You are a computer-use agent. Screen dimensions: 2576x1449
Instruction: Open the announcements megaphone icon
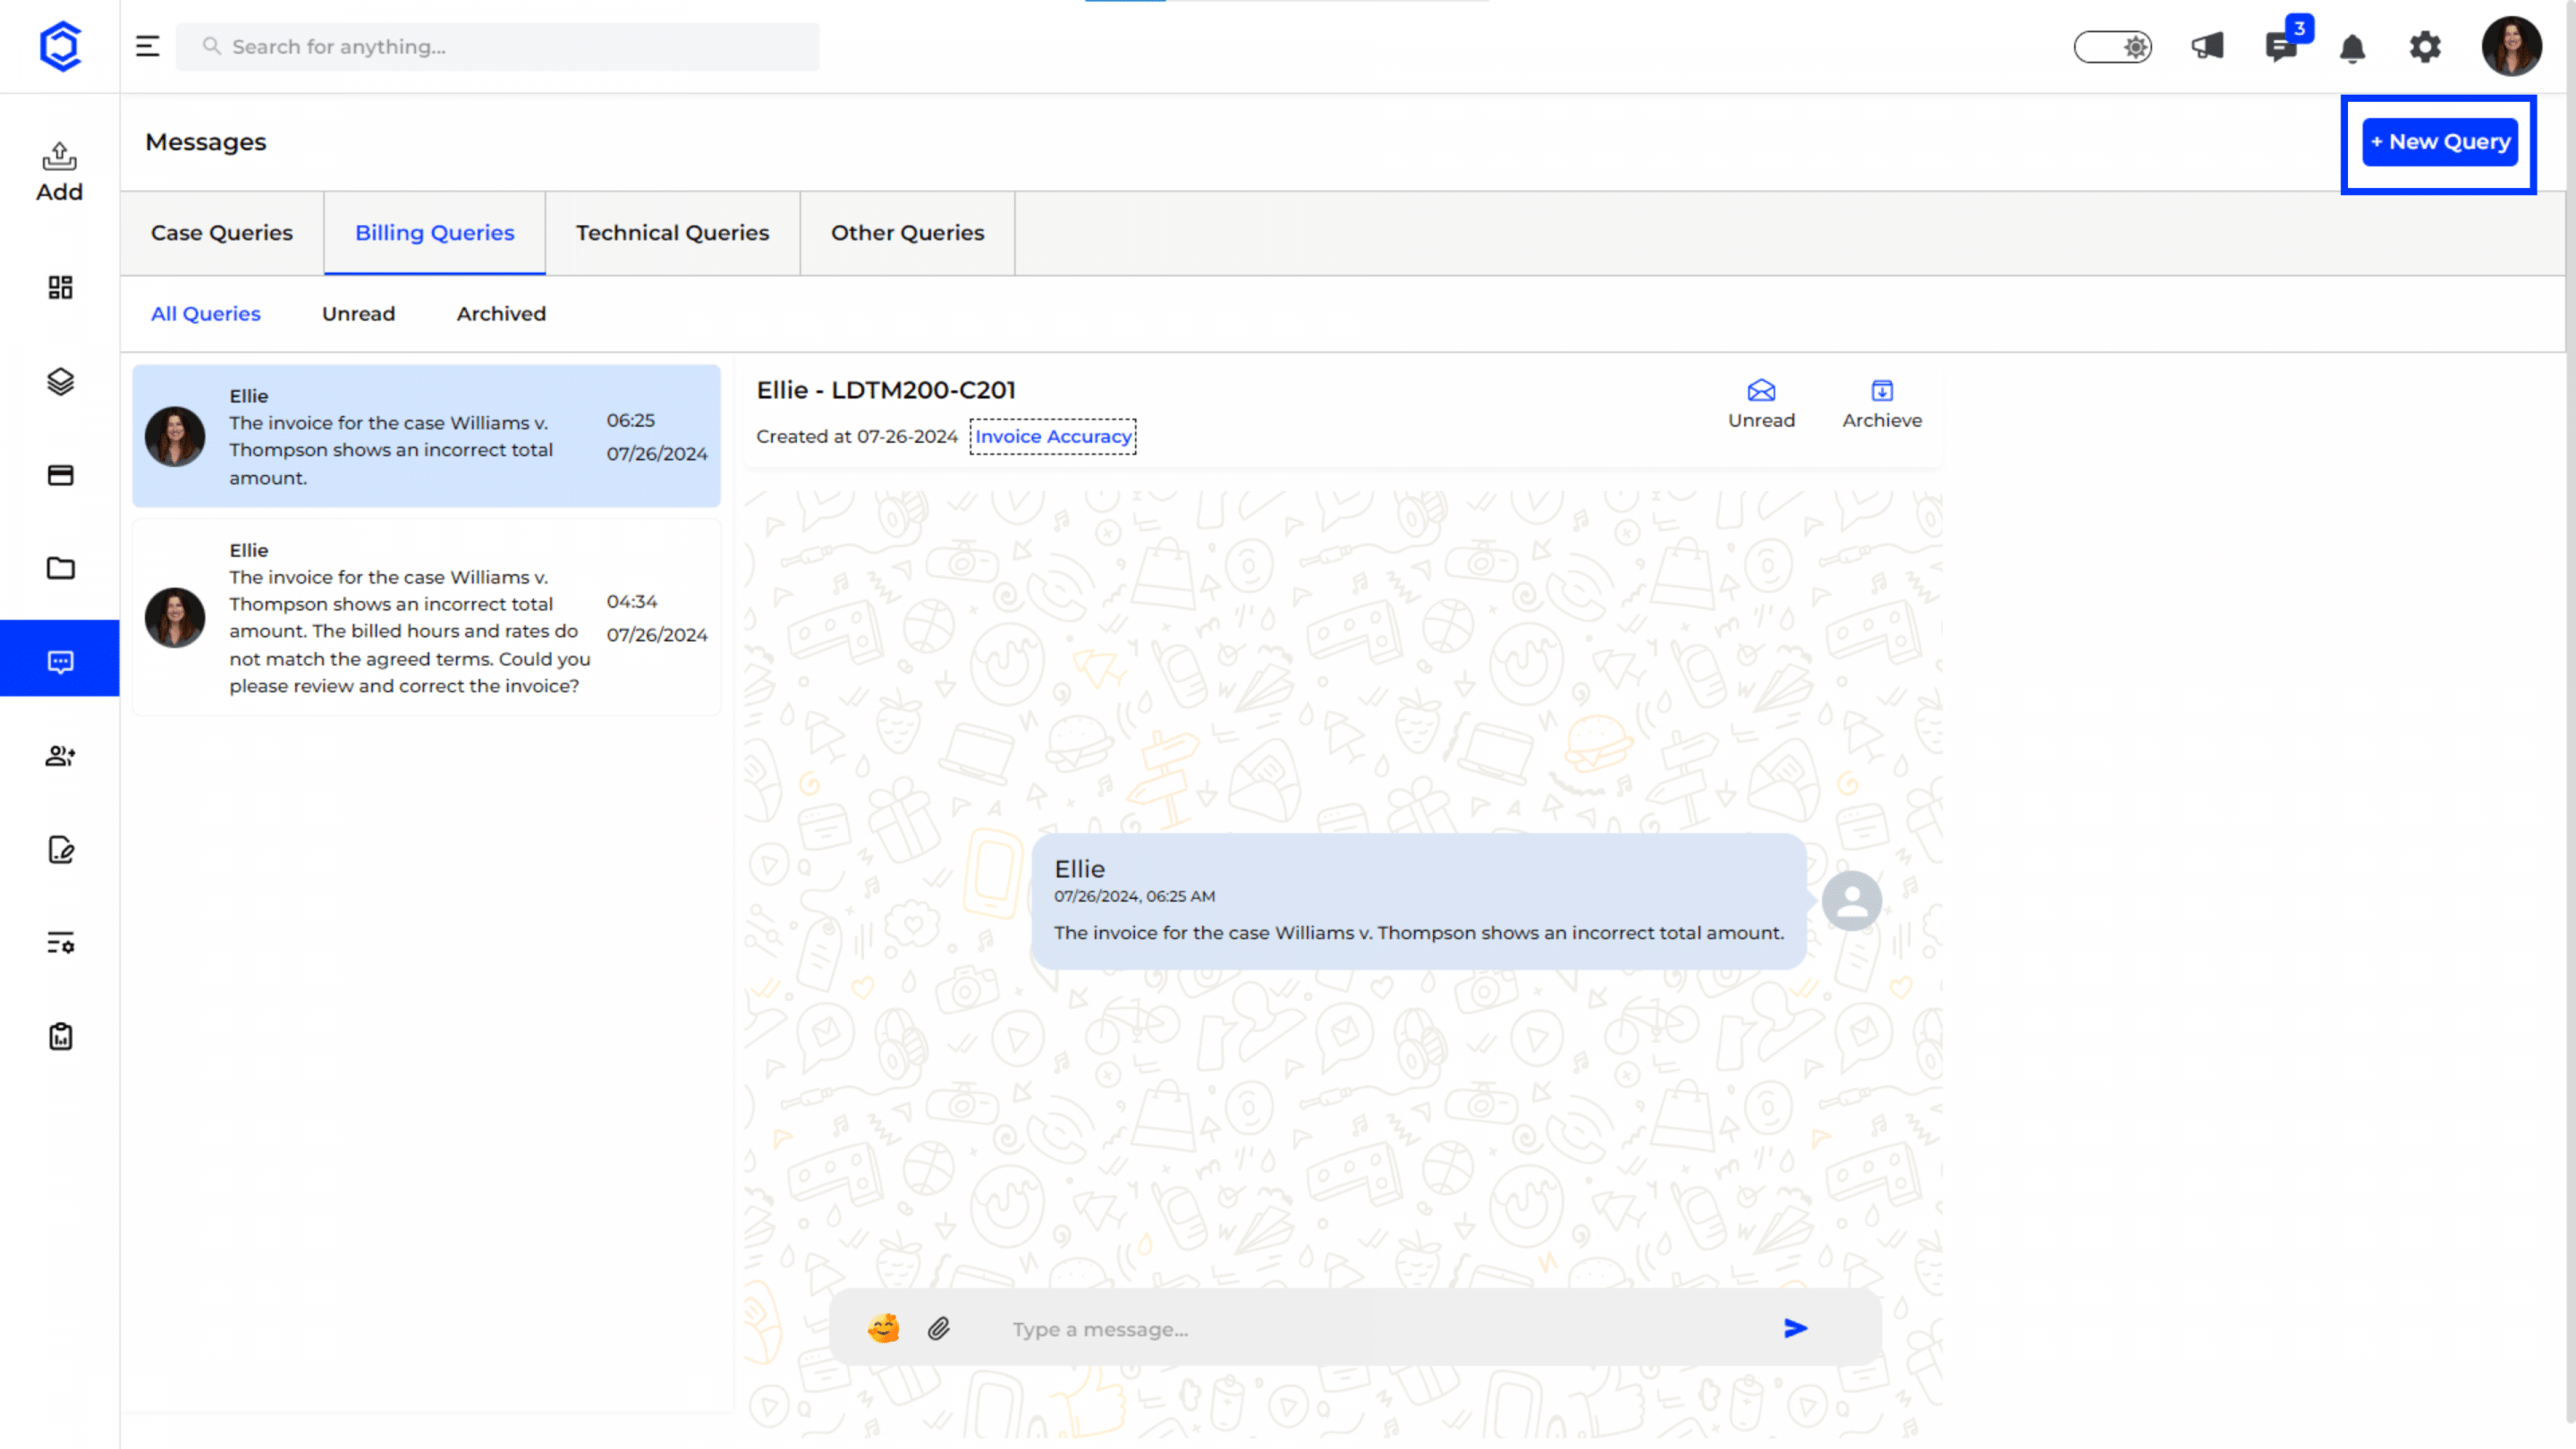(x=2207, y=46)
